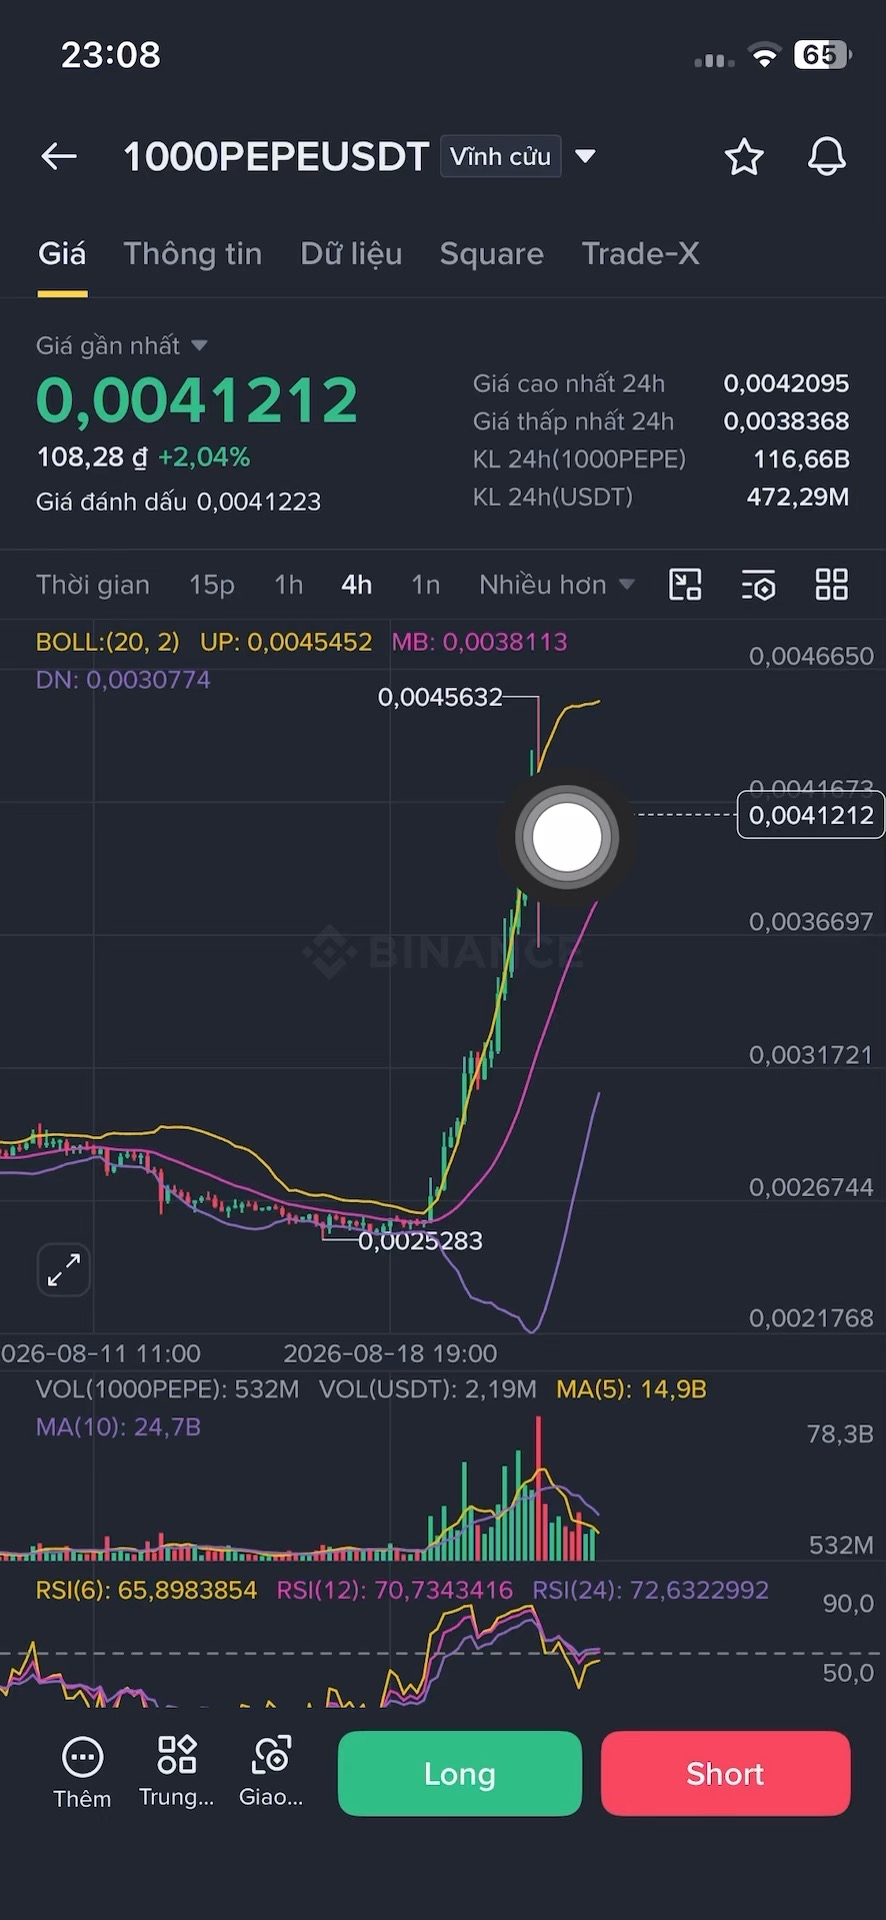Tap the Wi-Fi status icon

pyautogui.click(x=765, y=57)
